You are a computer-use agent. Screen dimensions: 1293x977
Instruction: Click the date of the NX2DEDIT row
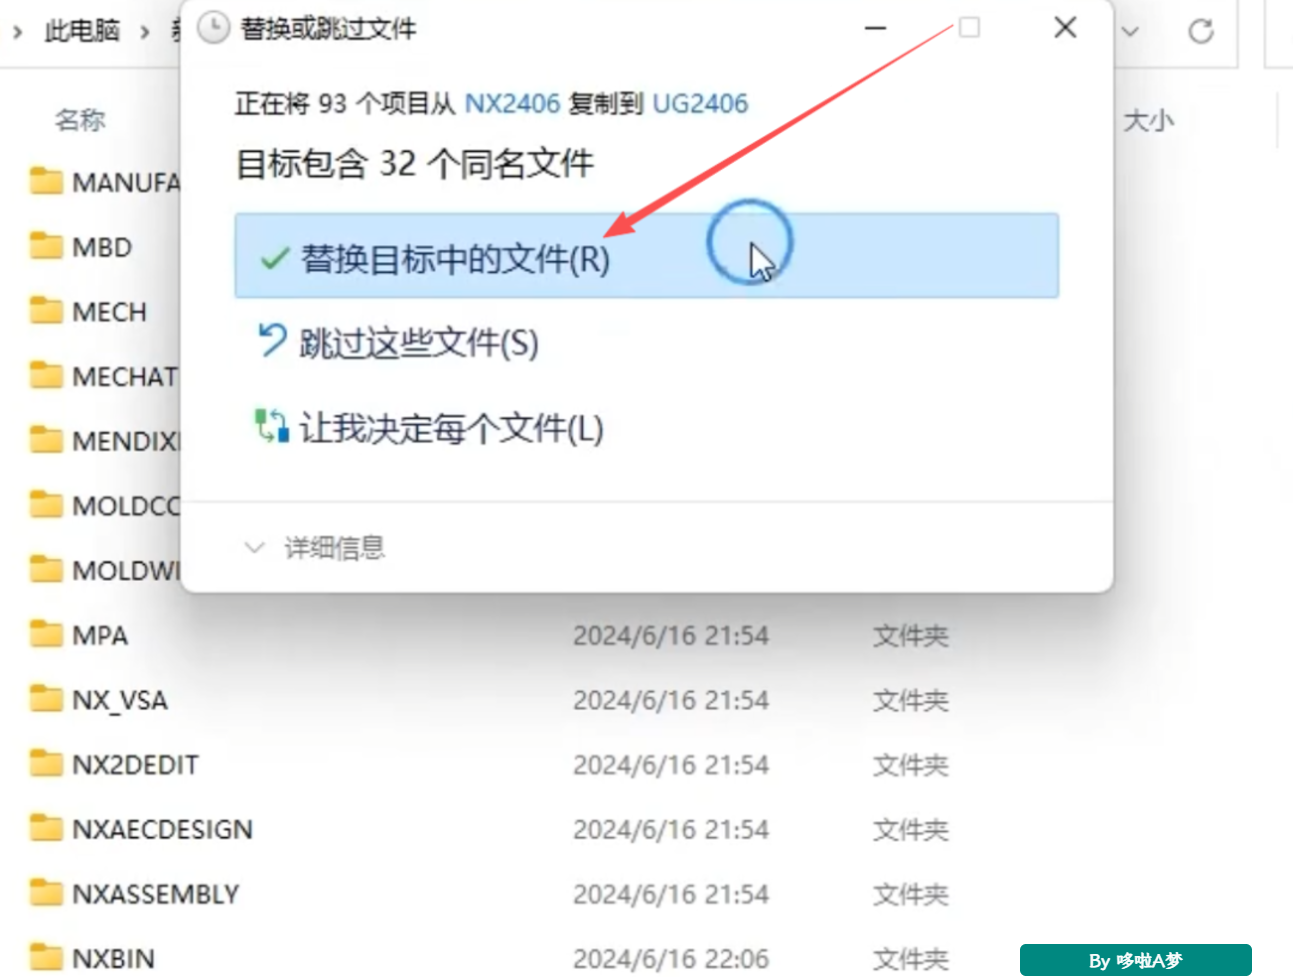pyautogui.click(x=671, y=765)
